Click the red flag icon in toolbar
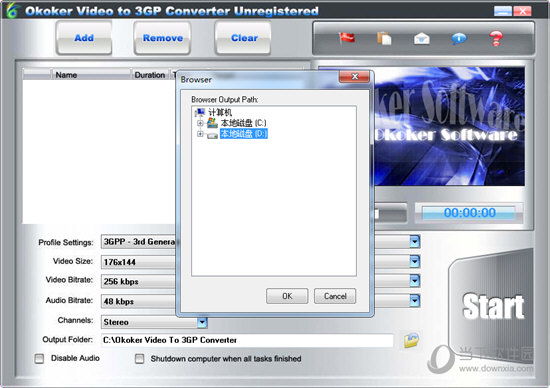550x388 pixels. click(x=347, y=38)
